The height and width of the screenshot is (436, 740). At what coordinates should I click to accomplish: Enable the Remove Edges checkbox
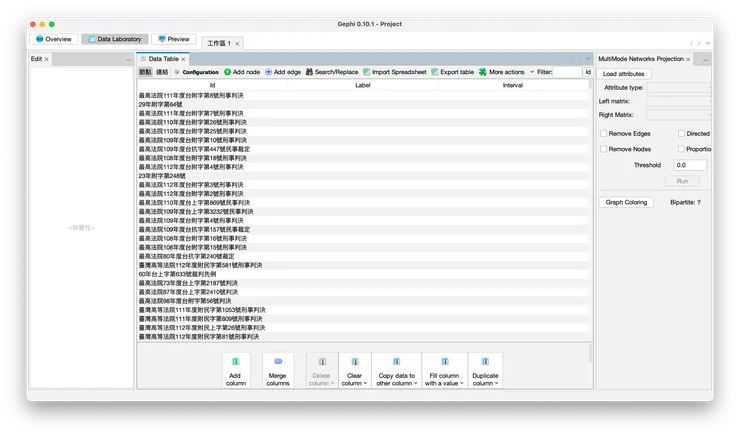604,134
